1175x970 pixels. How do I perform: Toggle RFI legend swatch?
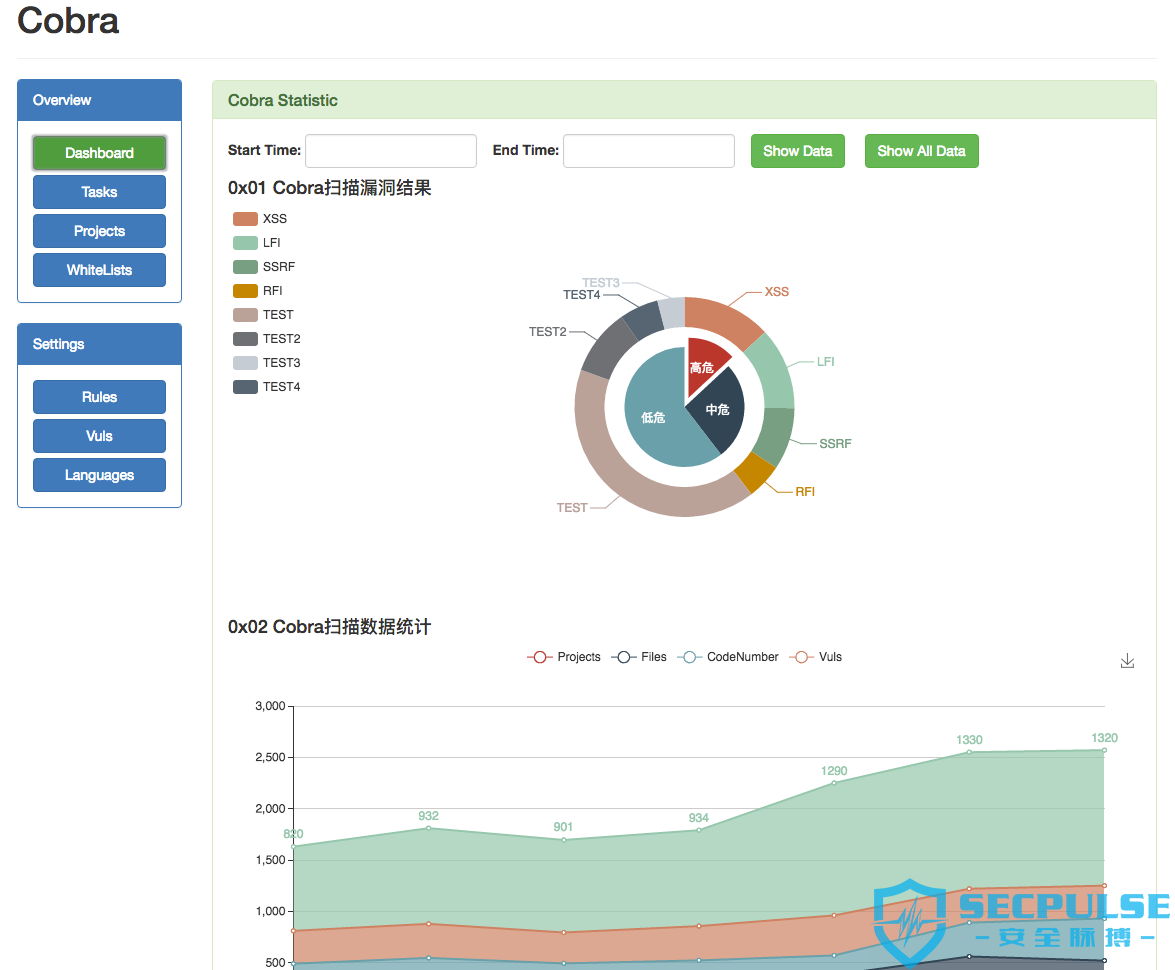click(x=245, y=291)
